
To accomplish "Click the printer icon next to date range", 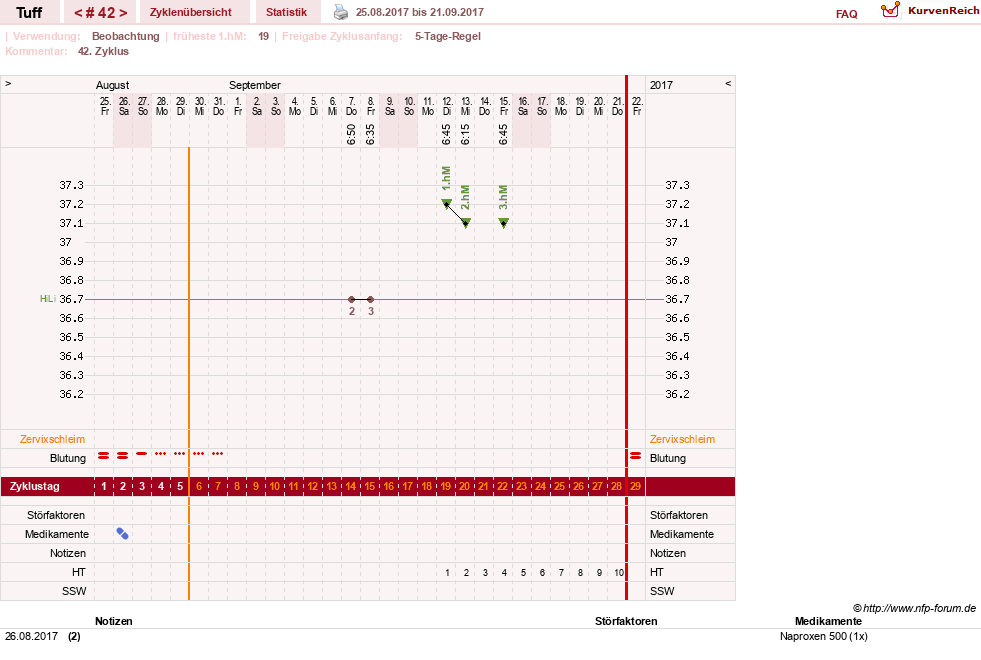I will pyautogui.click(x=341, y=12).
